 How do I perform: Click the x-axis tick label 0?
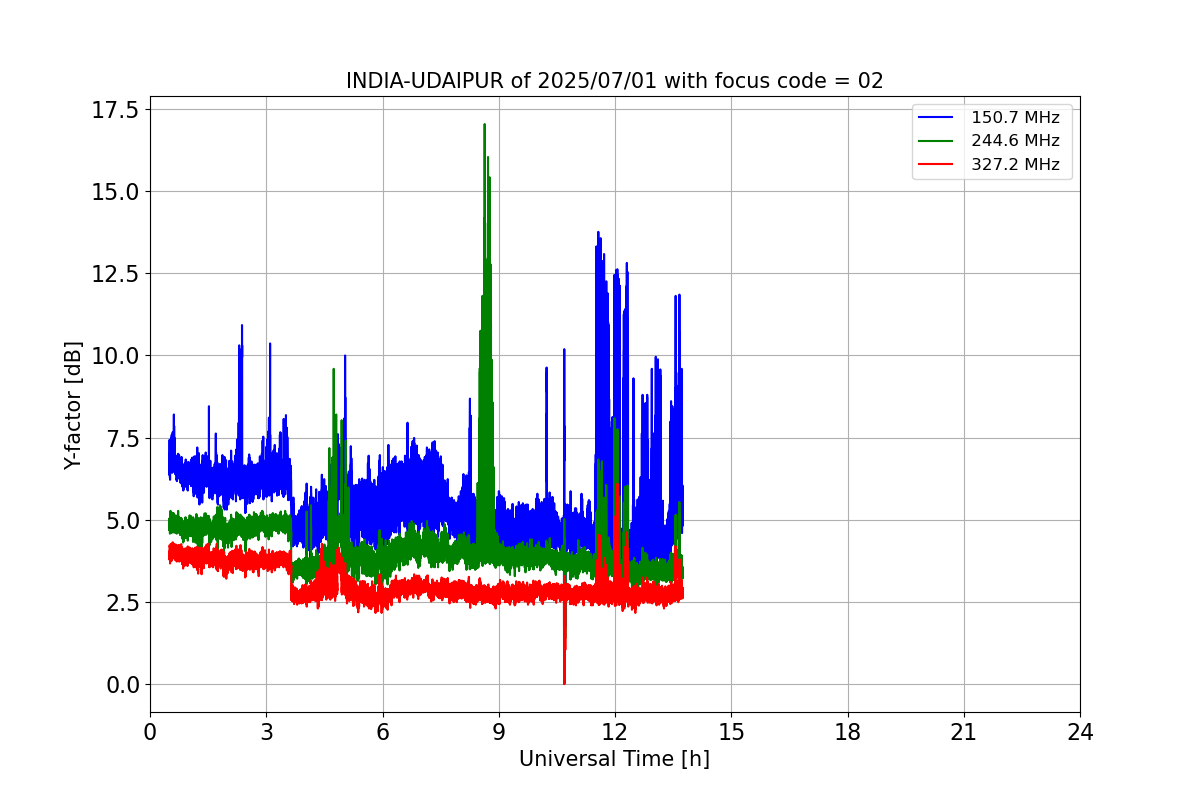tap(150, 732)
